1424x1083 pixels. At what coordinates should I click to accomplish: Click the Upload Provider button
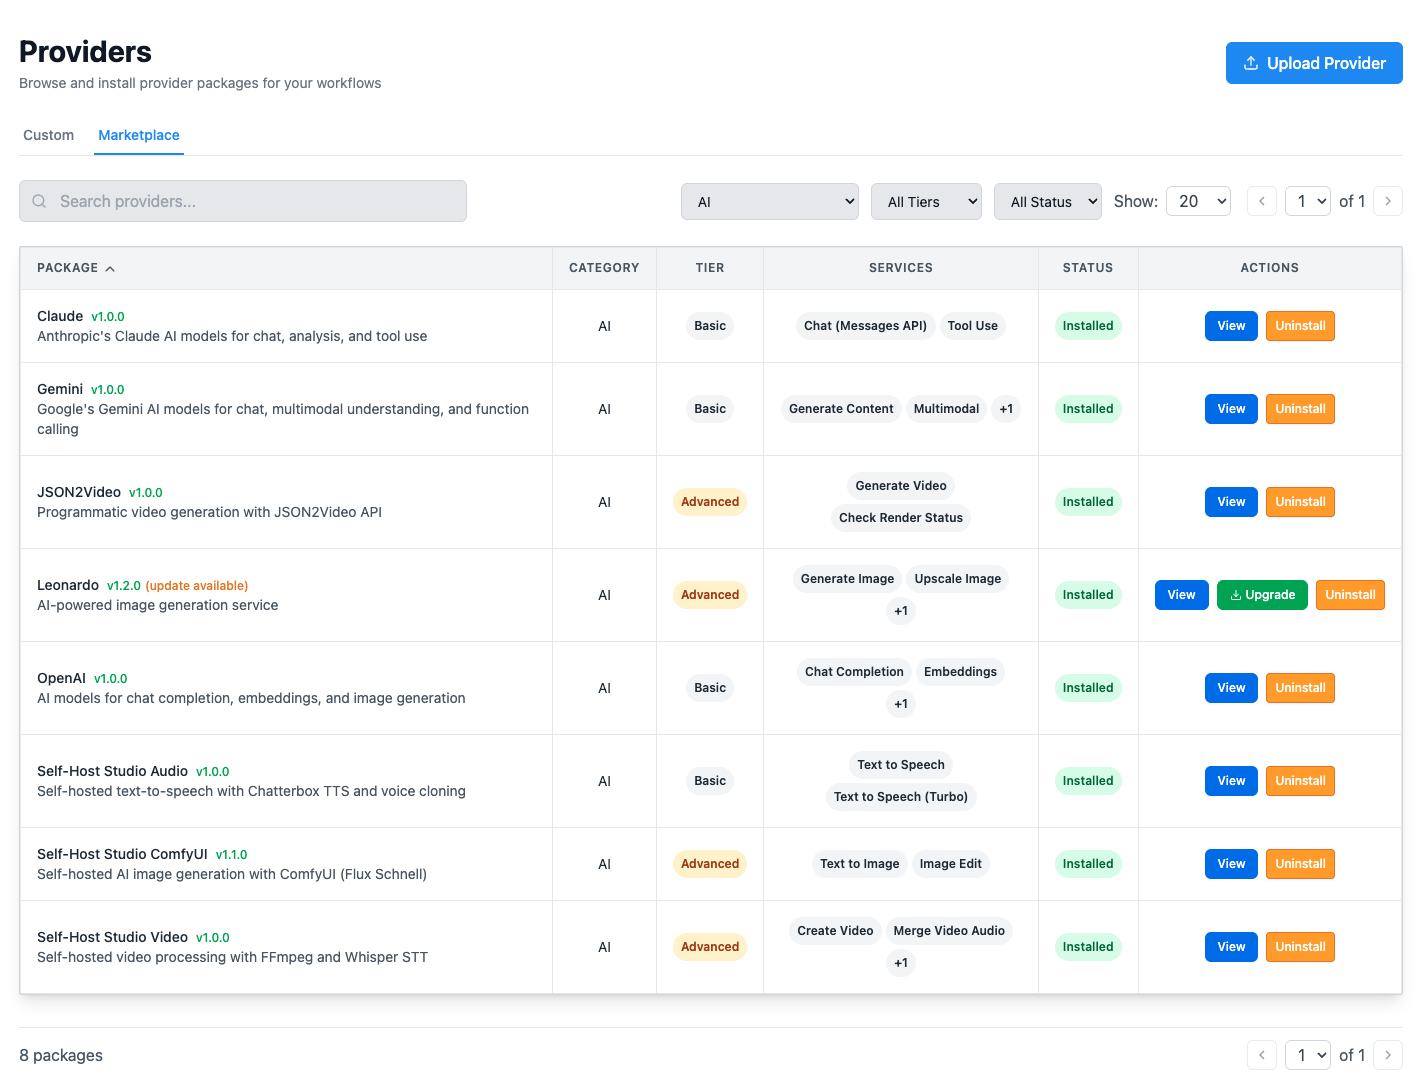pos(1314,63)
